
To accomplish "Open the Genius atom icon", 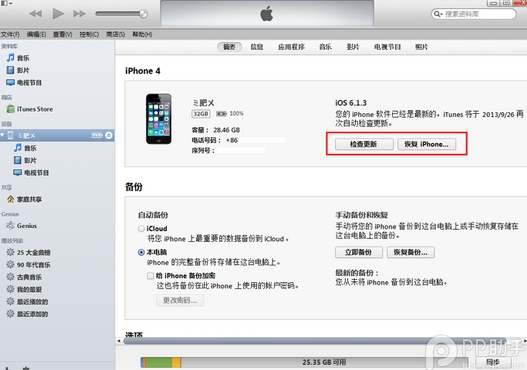I will tap(11, 225).
